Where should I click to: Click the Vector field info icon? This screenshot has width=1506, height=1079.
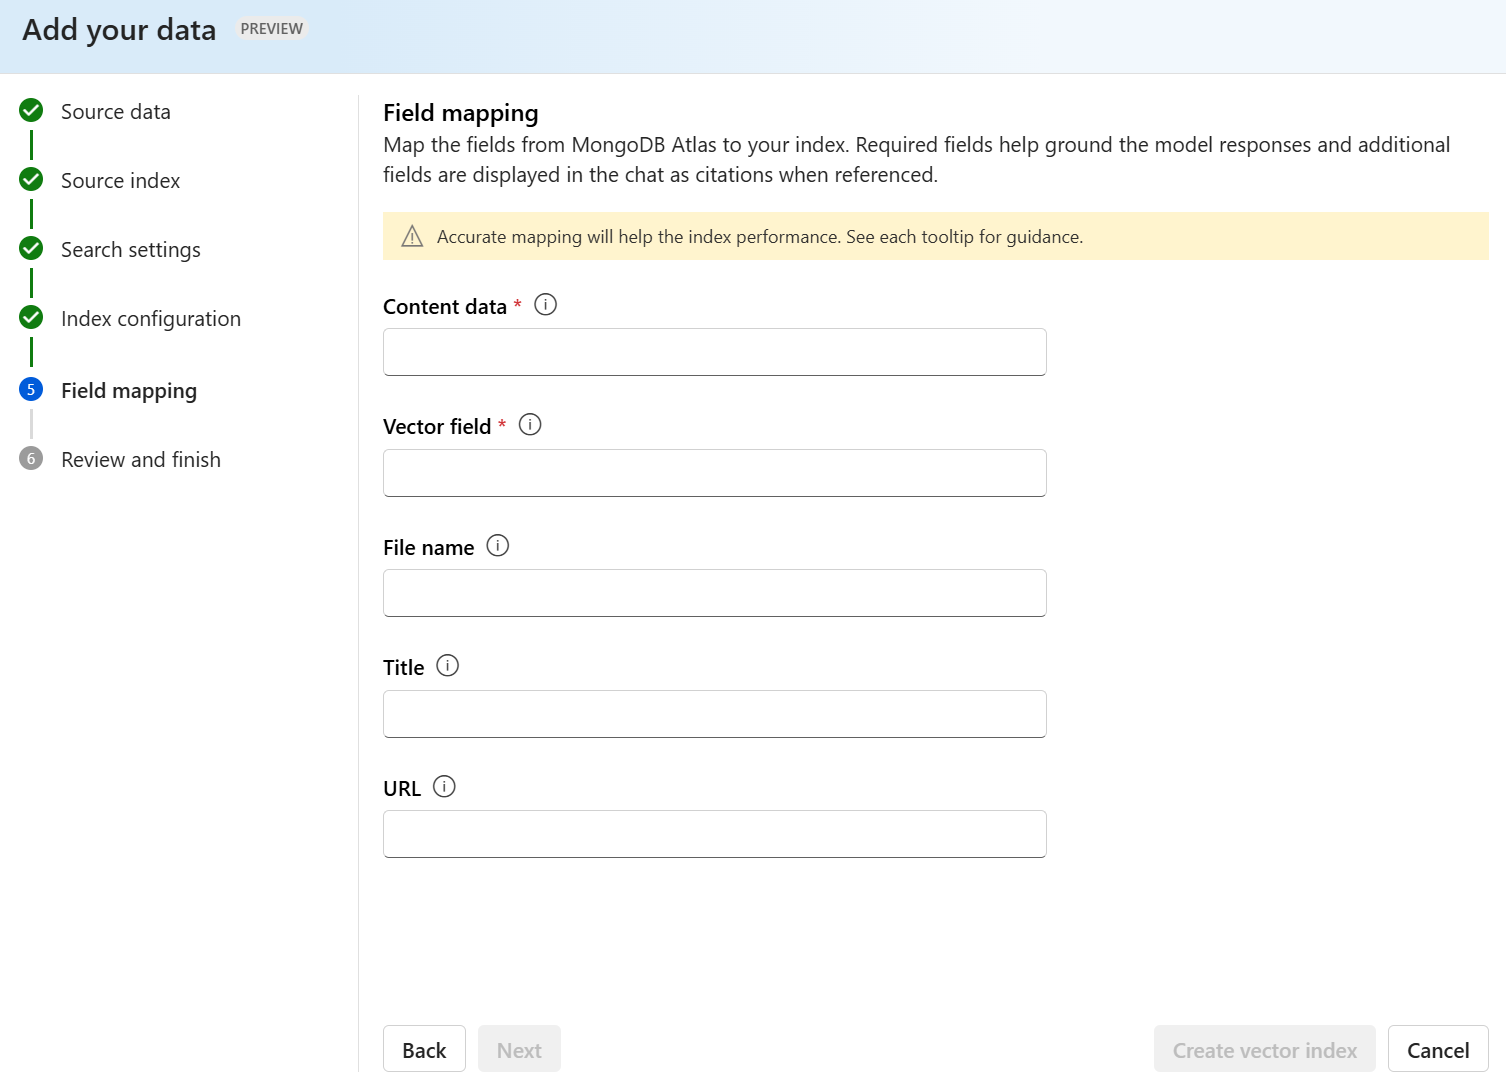(530, 425)
